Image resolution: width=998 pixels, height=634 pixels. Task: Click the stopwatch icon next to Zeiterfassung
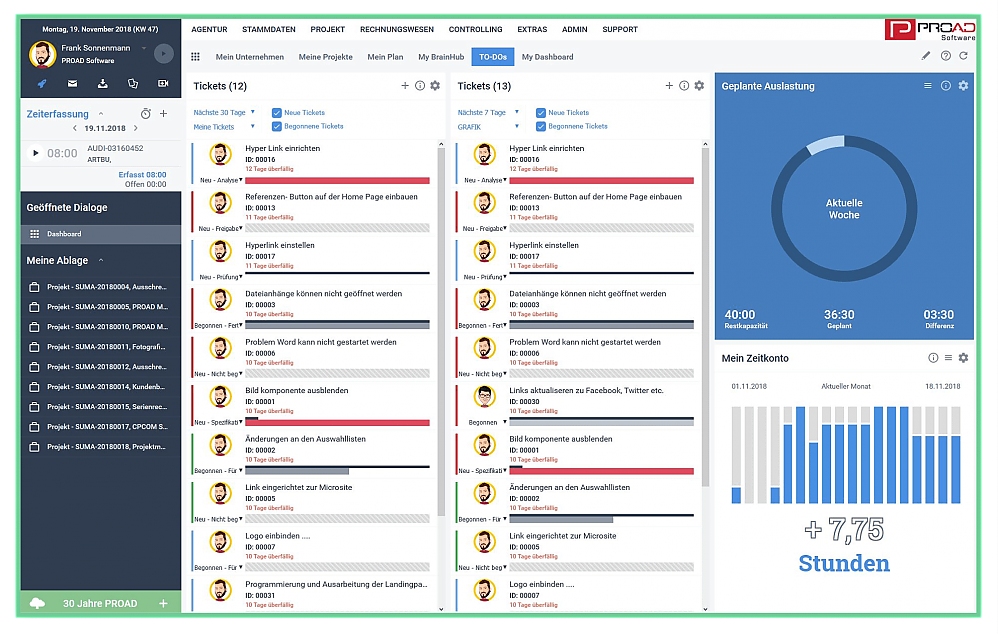coord(145,113)
